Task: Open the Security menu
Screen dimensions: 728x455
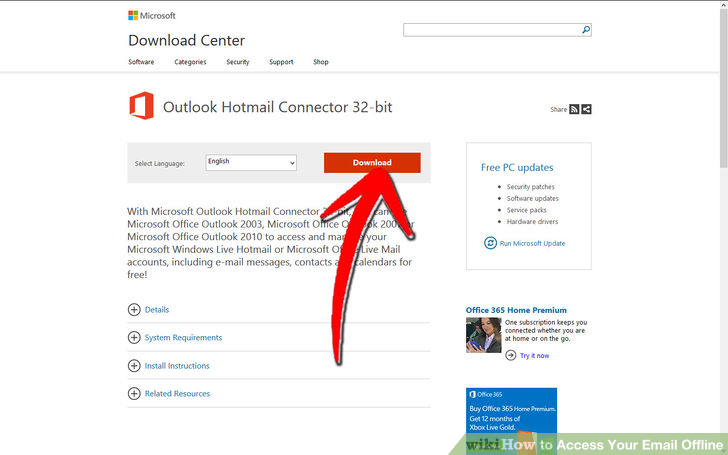Action: tap(238, 62)
